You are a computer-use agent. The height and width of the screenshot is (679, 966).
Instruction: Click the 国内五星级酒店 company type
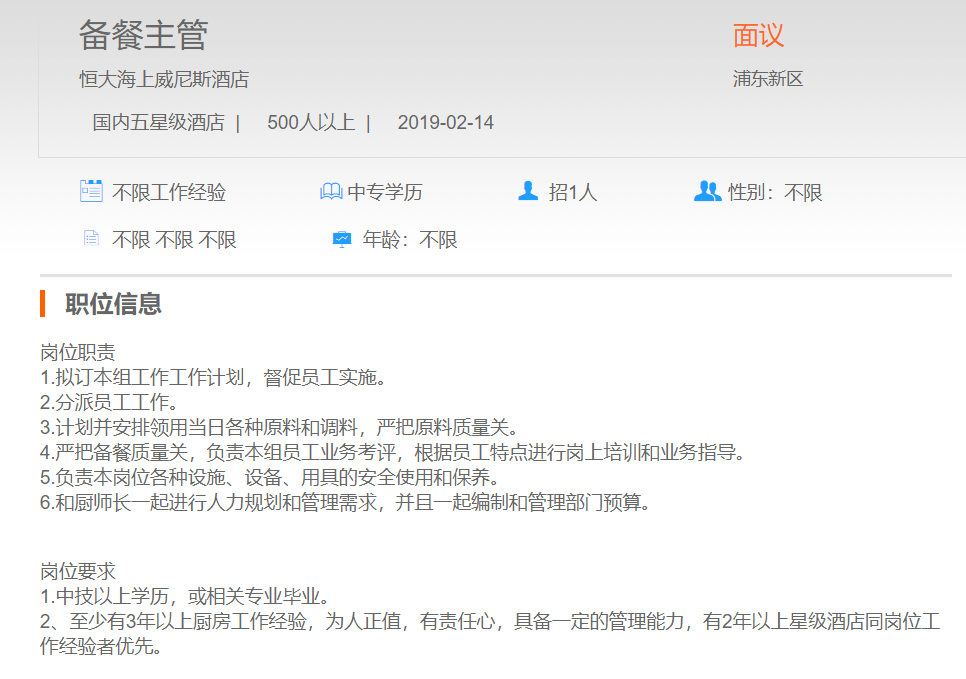[x=158, y=123]
